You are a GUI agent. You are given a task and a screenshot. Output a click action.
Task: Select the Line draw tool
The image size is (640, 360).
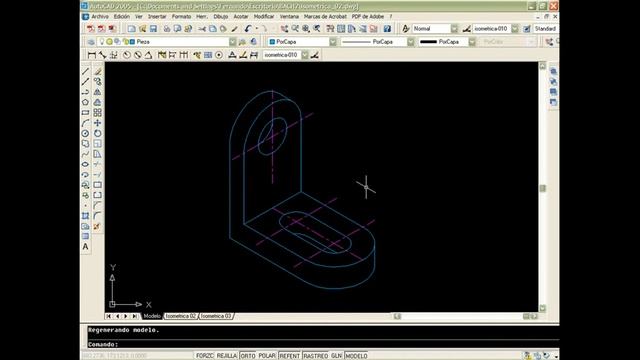[85, 71]
